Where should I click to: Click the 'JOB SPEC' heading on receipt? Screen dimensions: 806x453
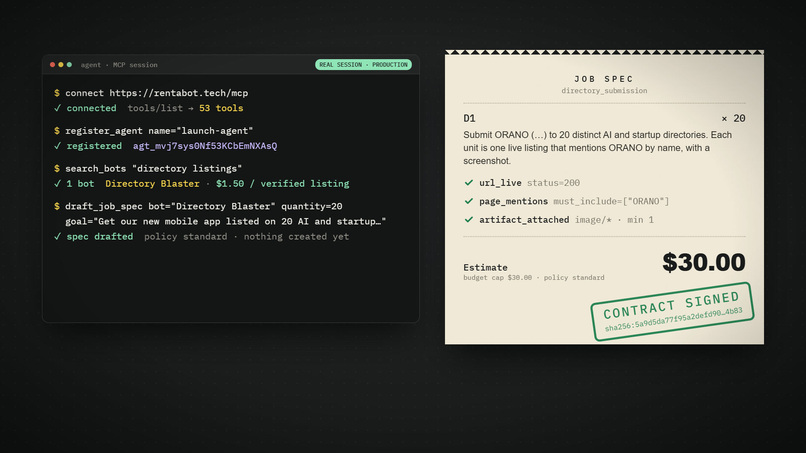click(604, 79)
